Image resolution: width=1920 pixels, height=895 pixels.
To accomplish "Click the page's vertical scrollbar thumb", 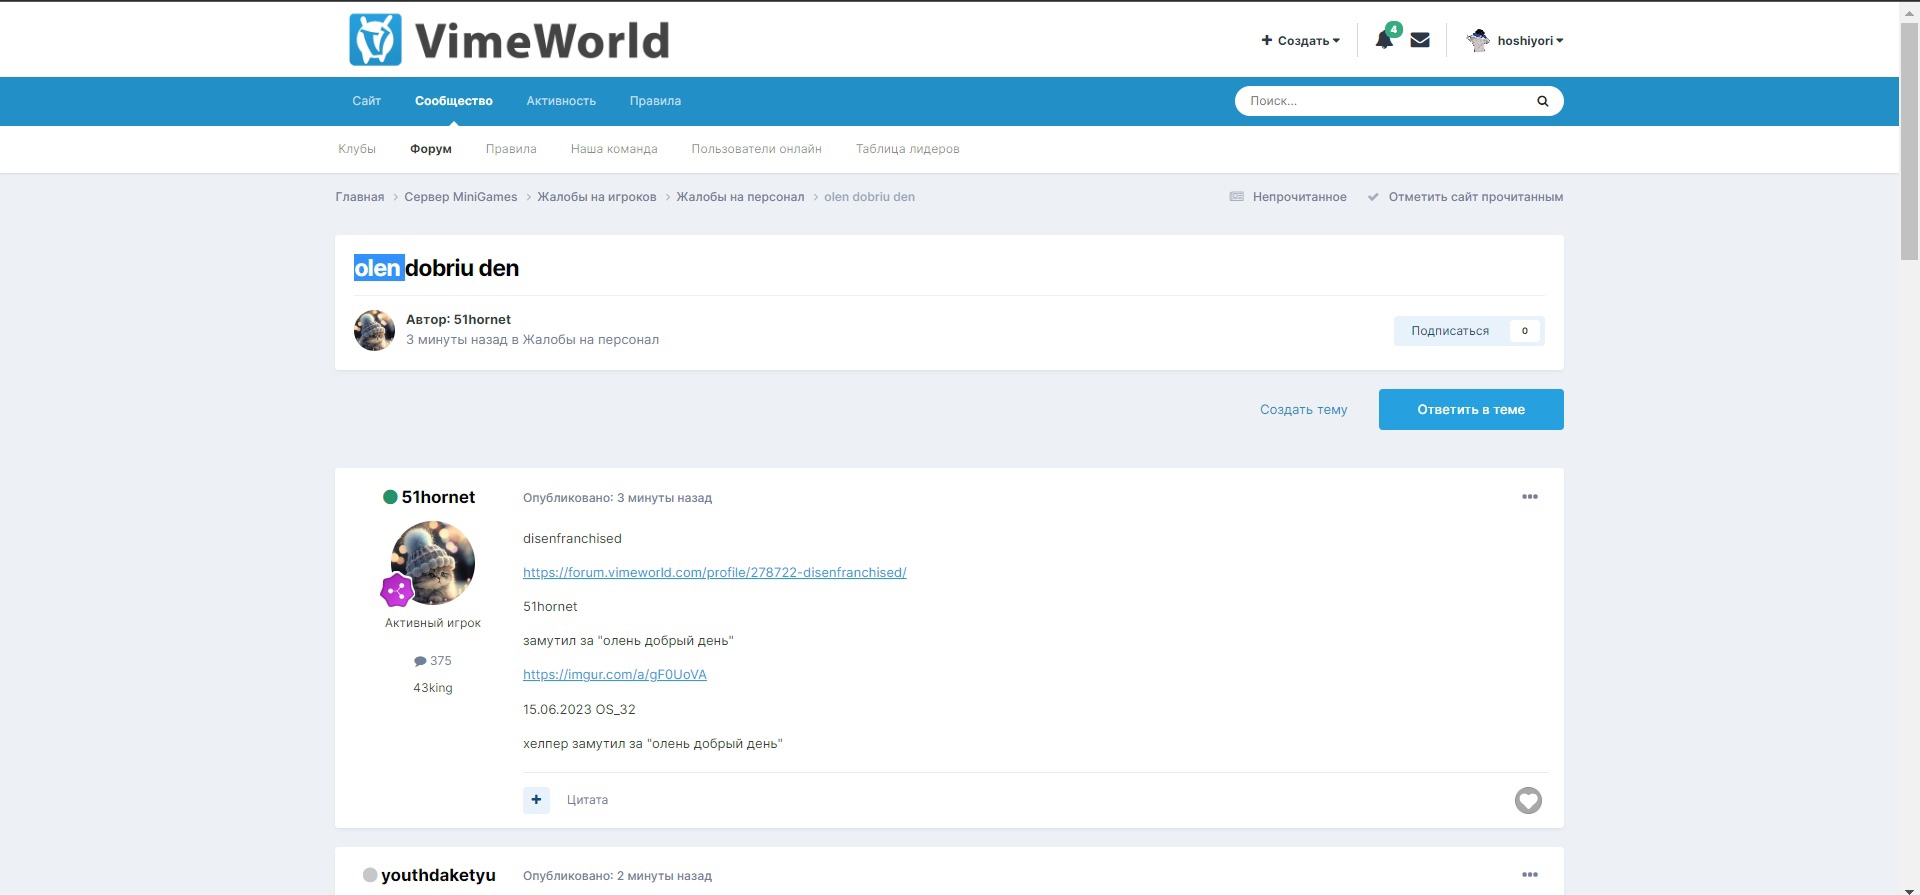I will (1908, 140).
